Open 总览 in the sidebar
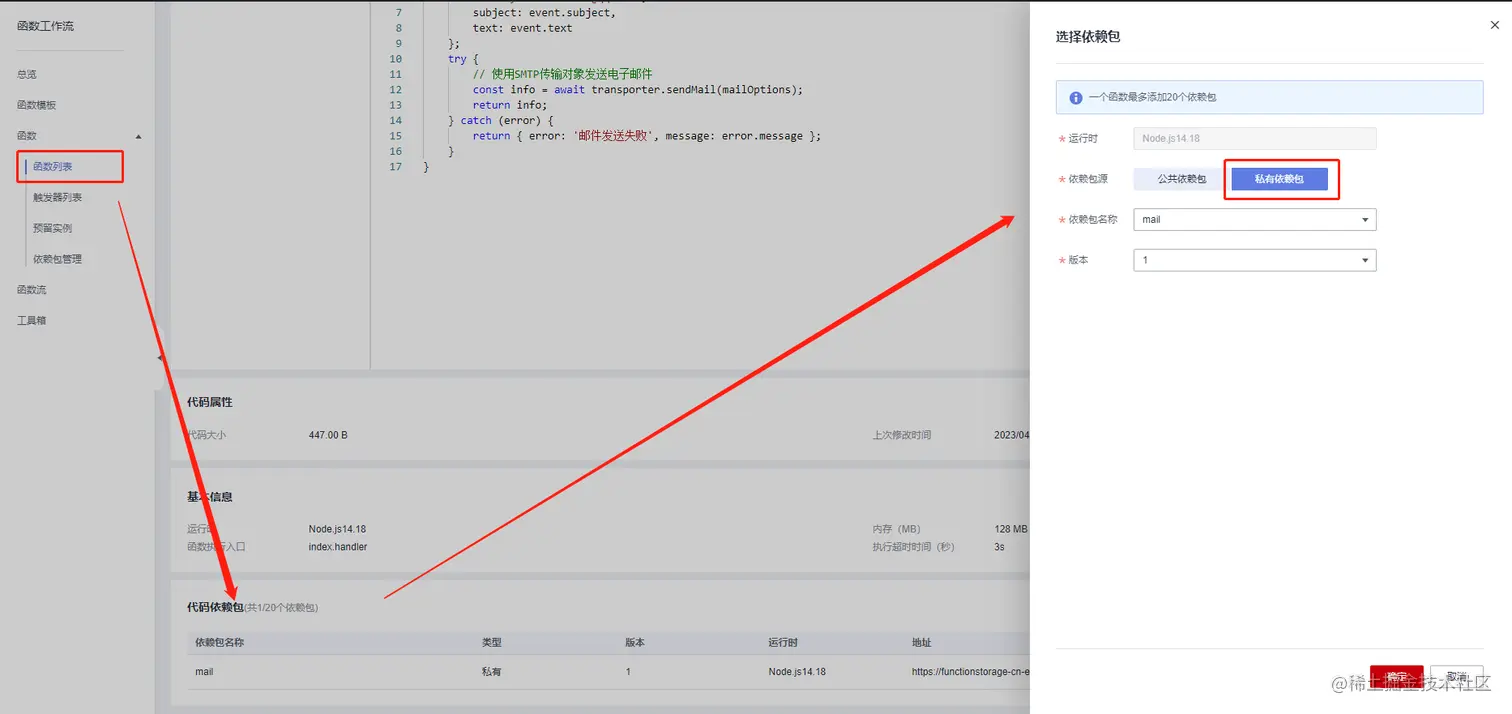Screen dimensions: 1512x714 27,74
